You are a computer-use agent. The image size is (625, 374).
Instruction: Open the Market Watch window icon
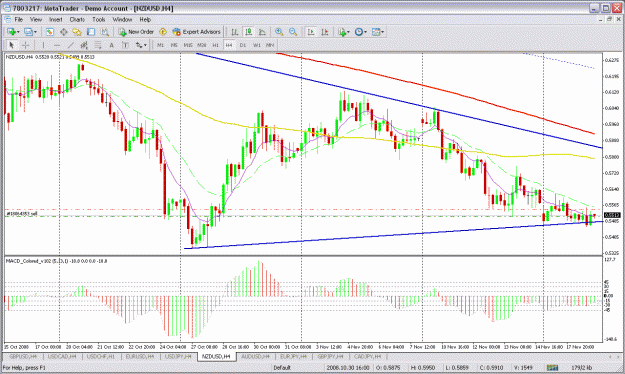[x=49, y=32]
